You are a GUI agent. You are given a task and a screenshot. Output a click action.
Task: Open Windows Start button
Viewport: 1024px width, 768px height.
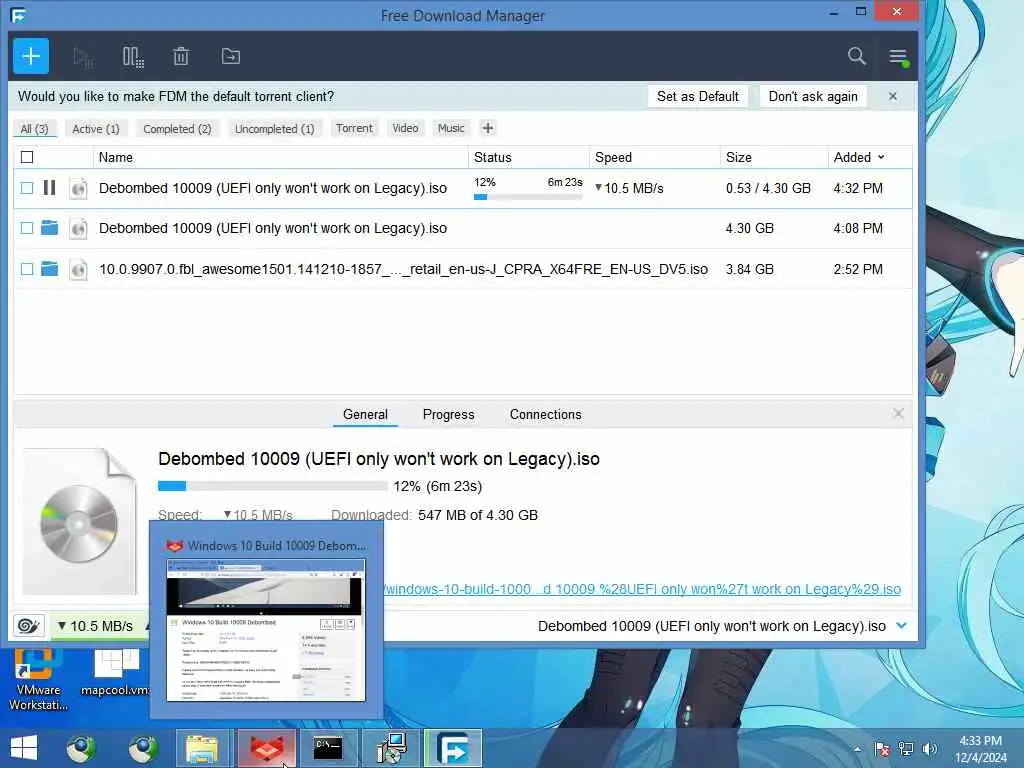[24, 748]
